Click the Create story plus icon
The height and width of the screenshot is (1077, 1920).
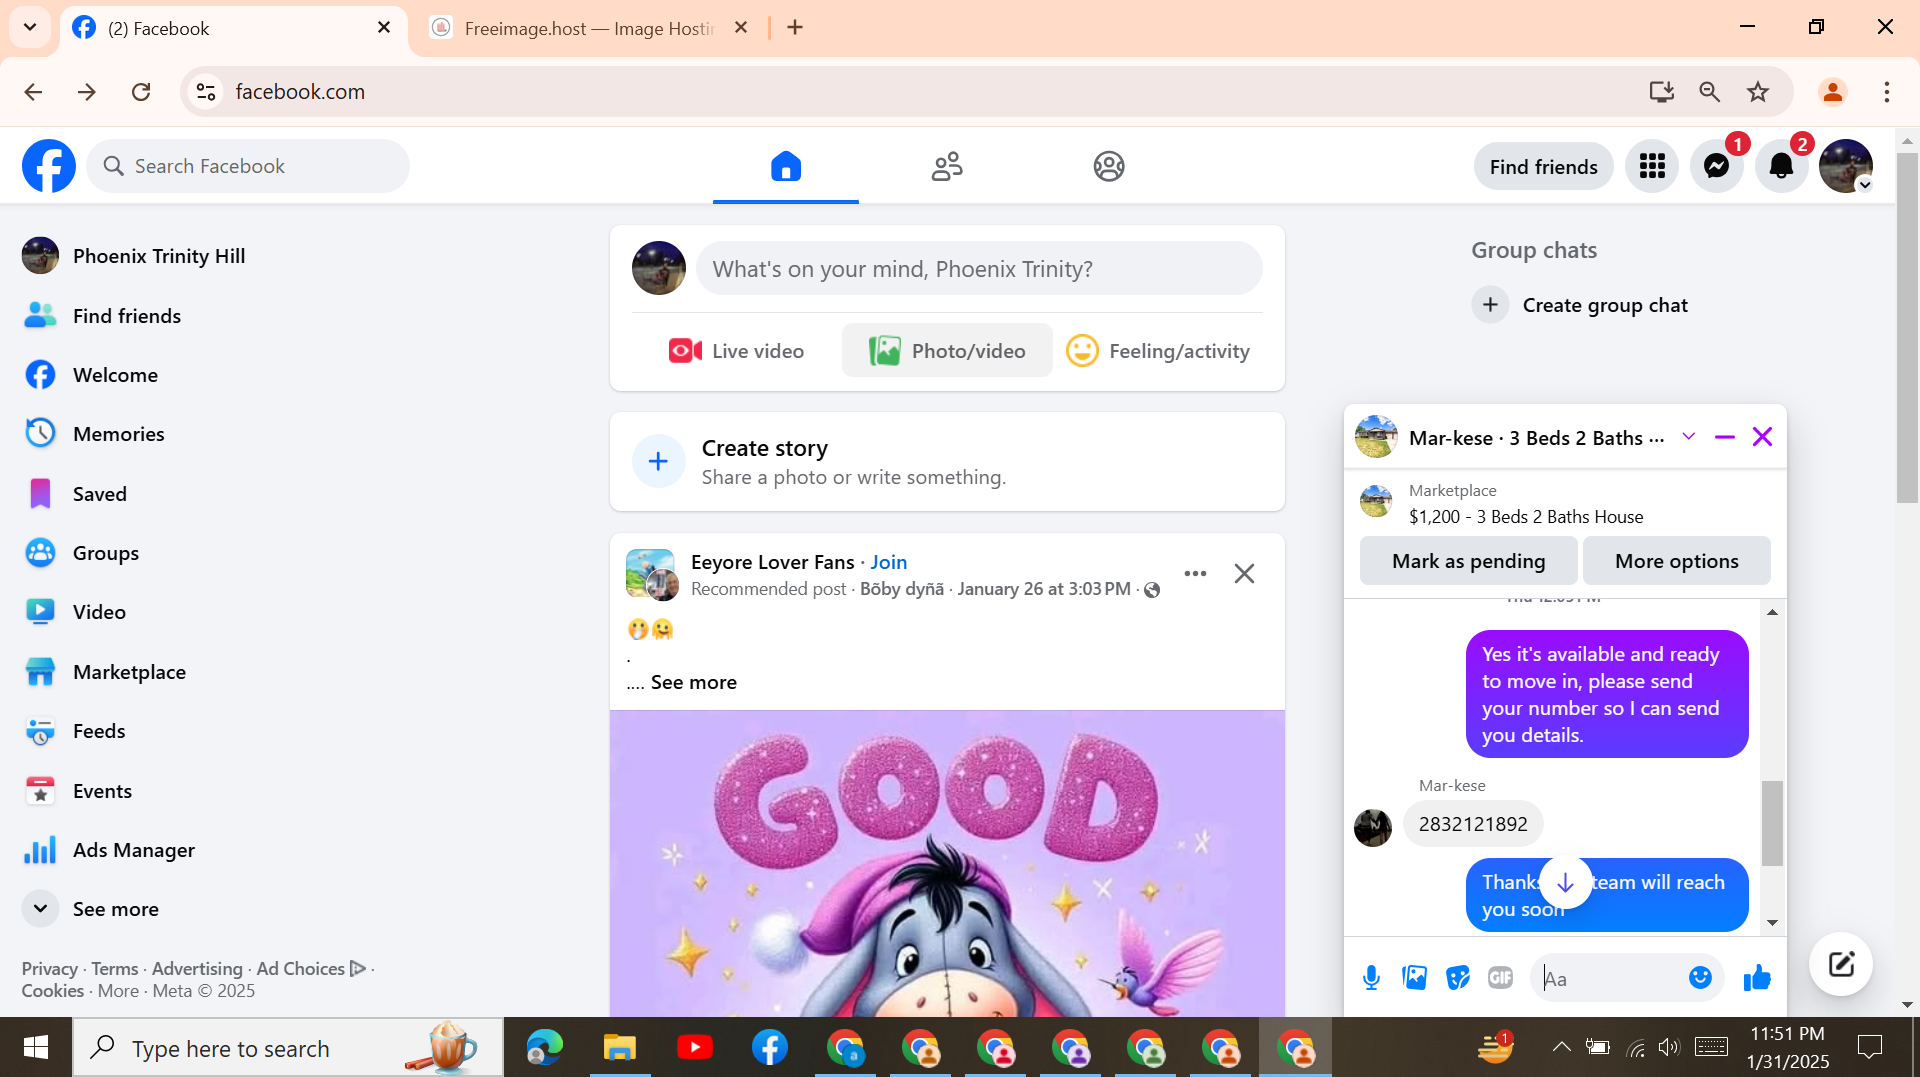click(x=658, y=461)
